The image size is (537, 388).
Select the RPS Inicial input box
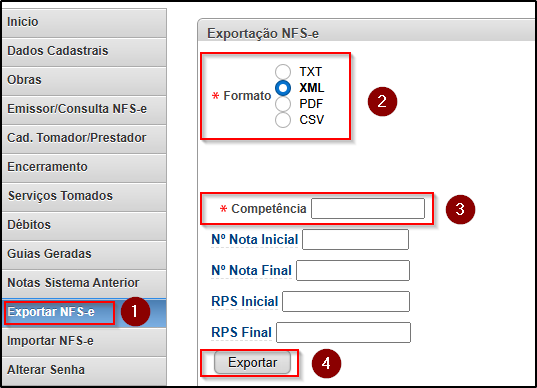point(346,301)
